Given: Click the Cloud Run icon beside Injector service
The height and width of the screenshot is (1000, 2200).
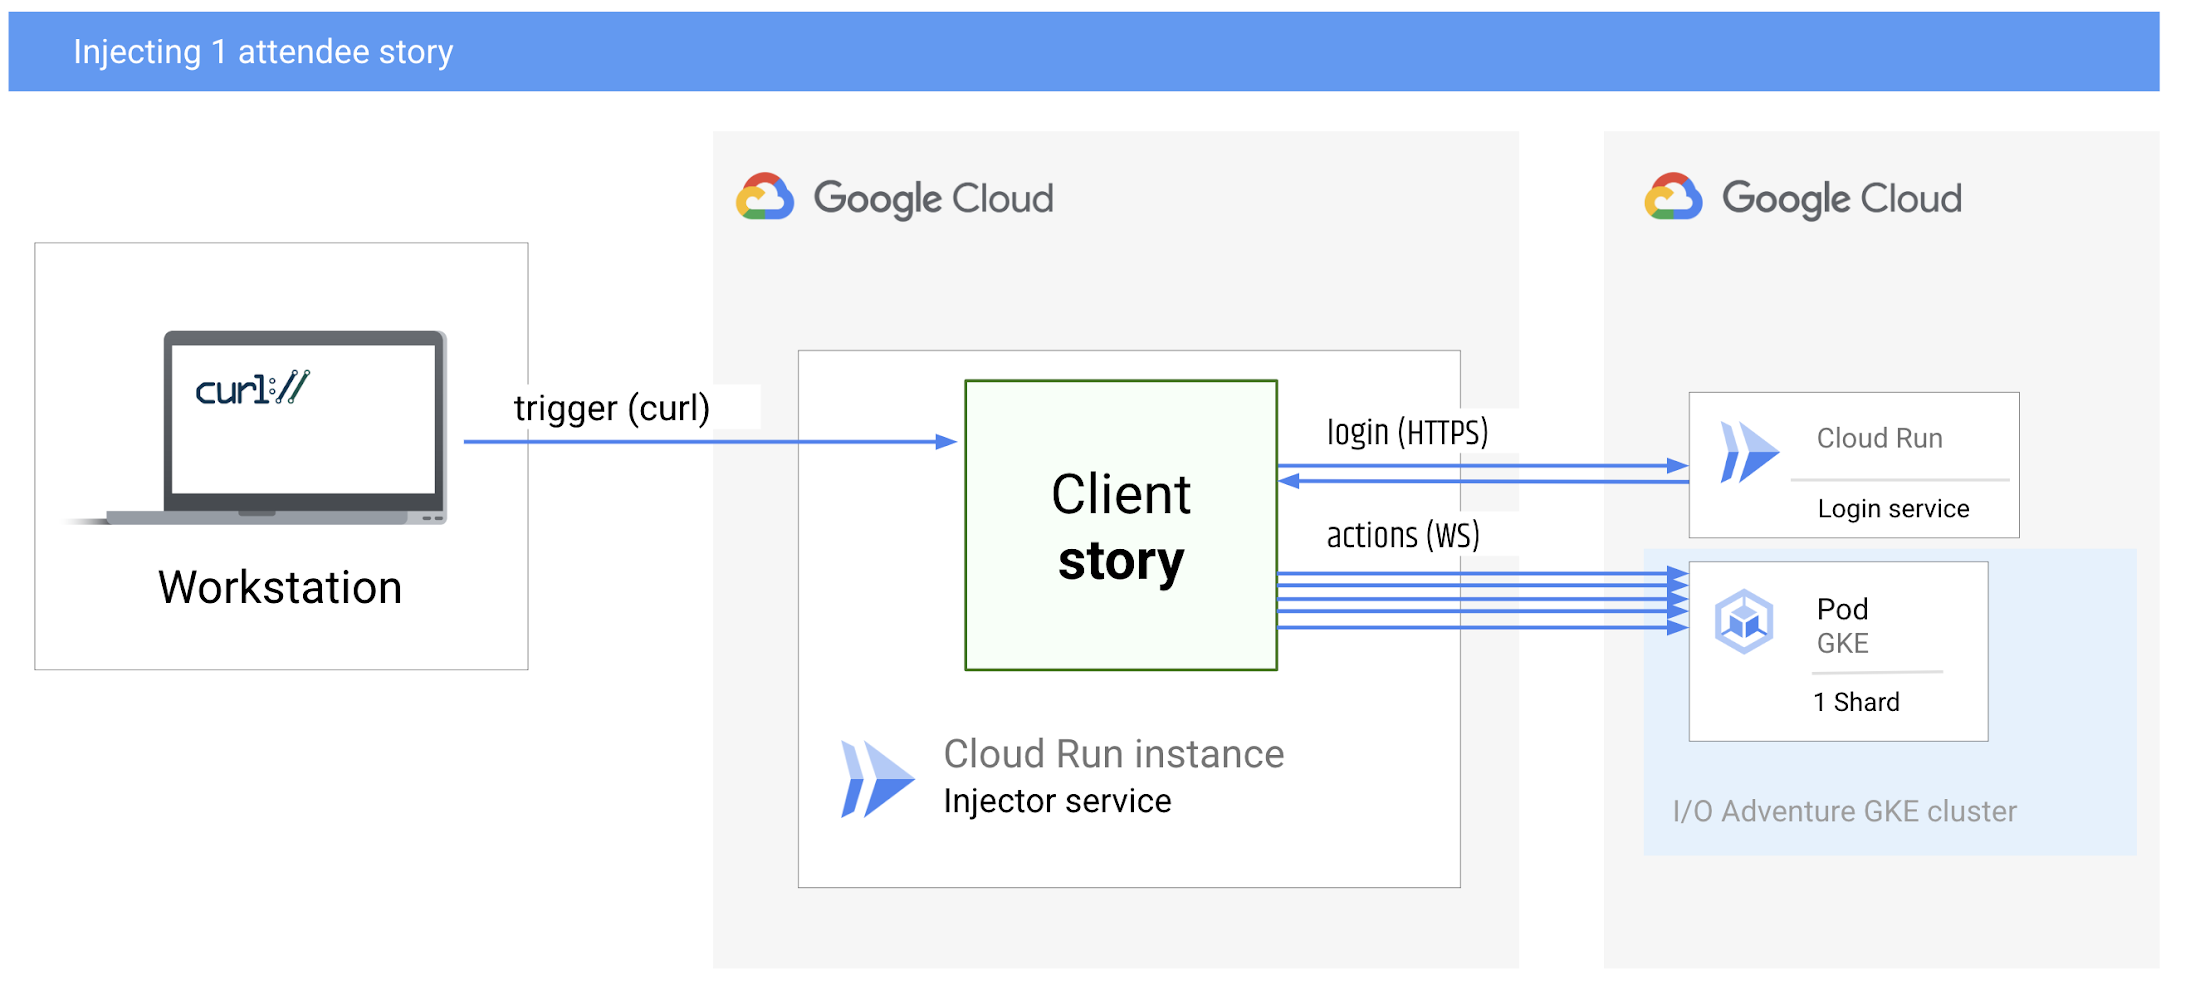Looking at the screenshot, I should [877, 779].
